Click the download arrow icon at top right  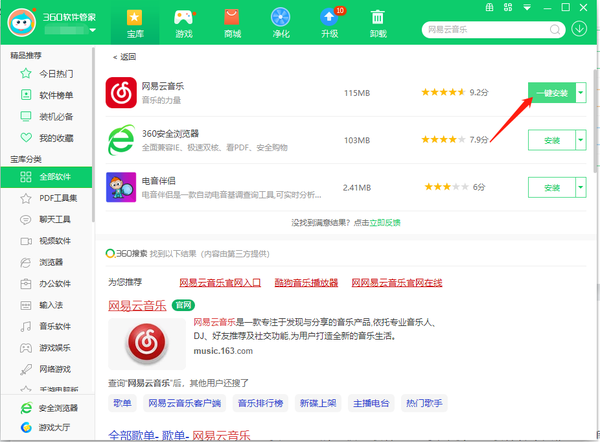click(x=580, y=28)
